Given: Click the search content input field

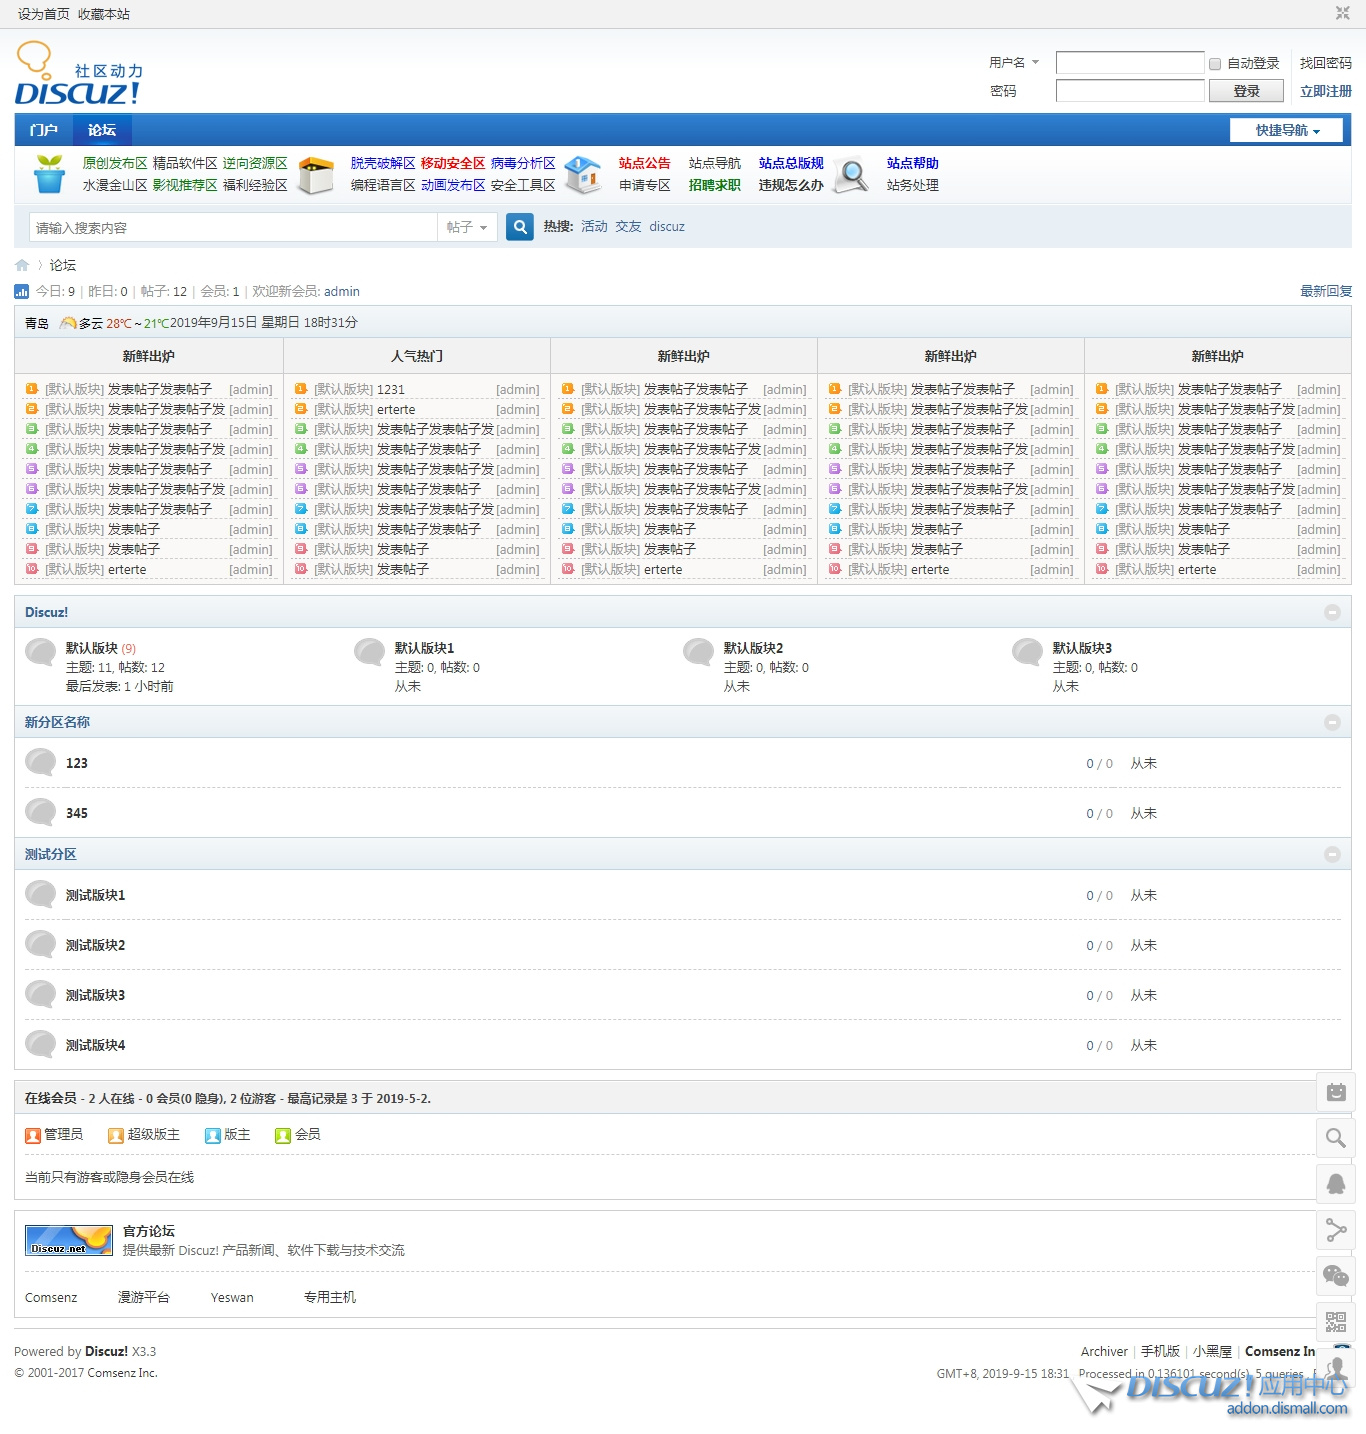Looking at the screenshot, I should (233, 228).
